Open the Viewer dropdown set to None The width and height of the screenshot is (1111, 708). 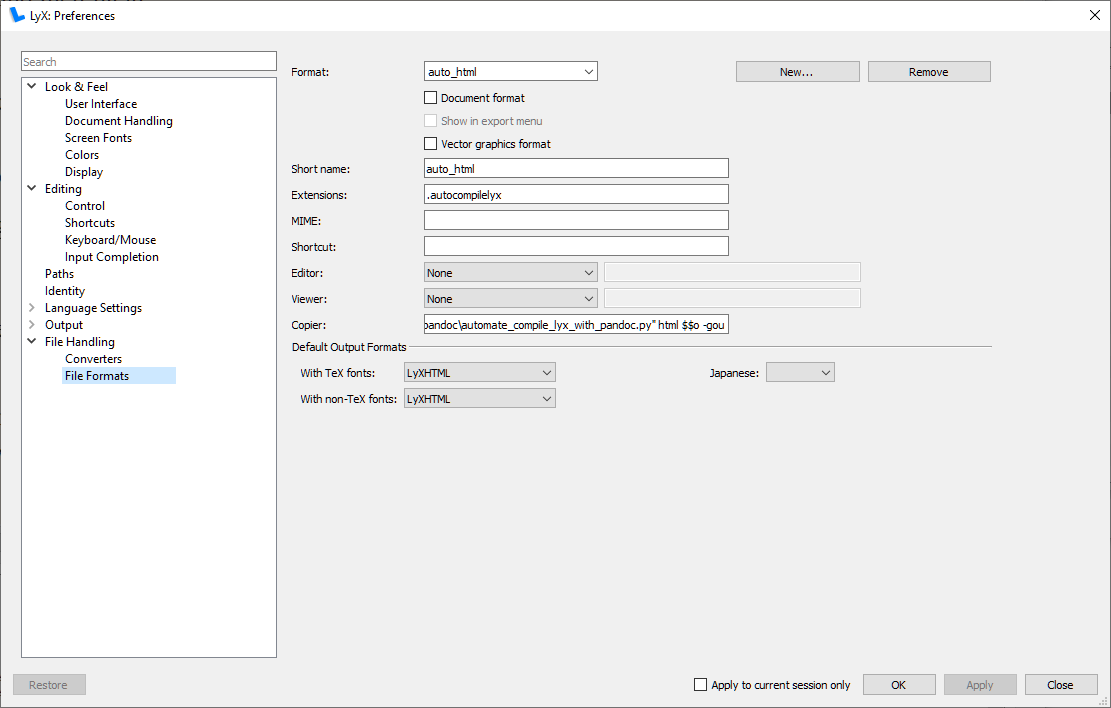(x=510, y=299)
